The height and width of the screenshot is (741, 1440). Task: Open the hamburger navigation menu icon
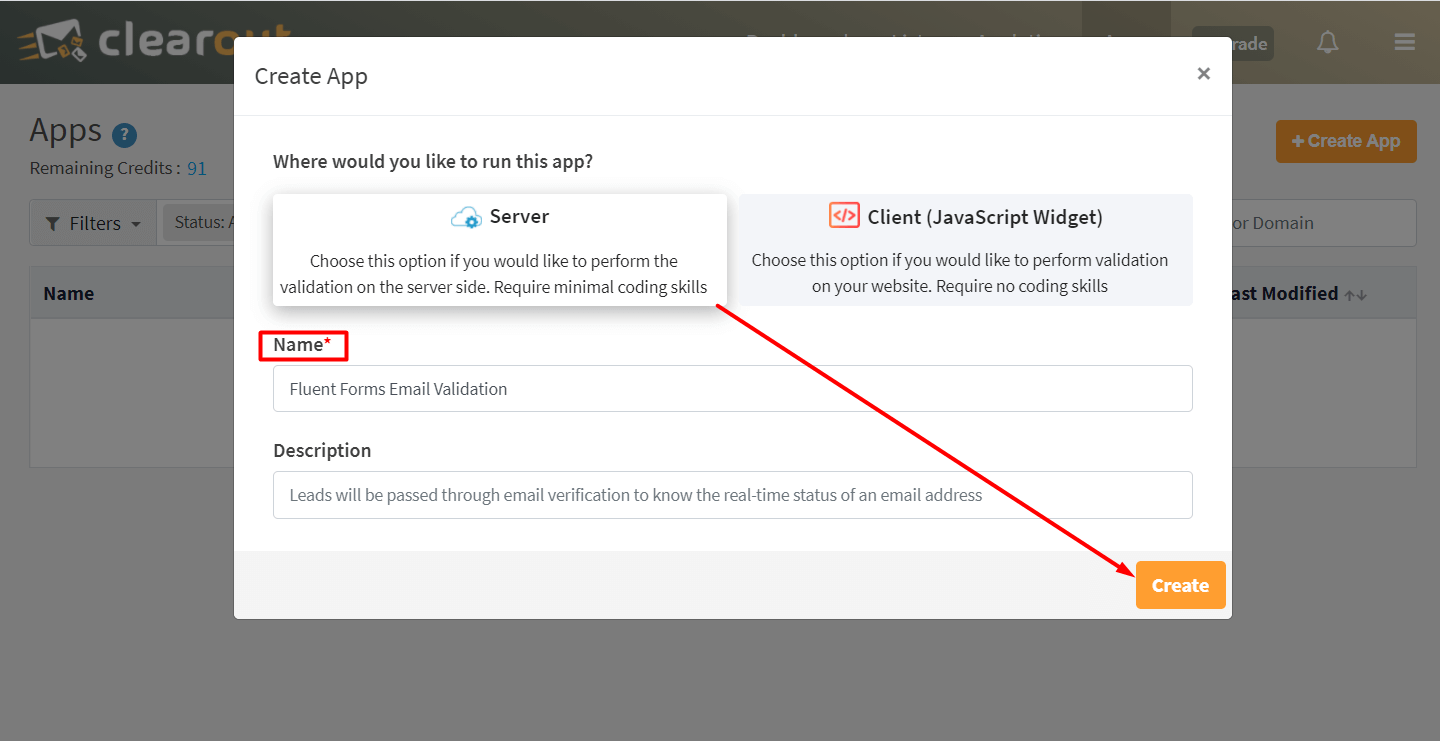1404,42
